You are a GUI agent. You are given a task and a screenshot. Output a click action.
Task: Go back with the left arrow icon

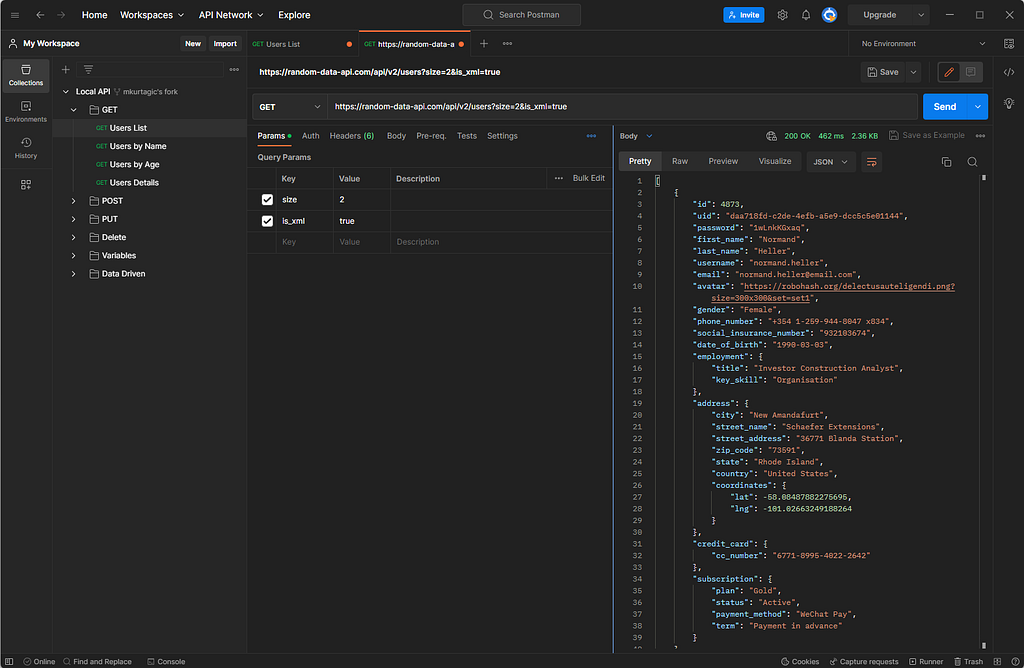click(x=40, y=15)
